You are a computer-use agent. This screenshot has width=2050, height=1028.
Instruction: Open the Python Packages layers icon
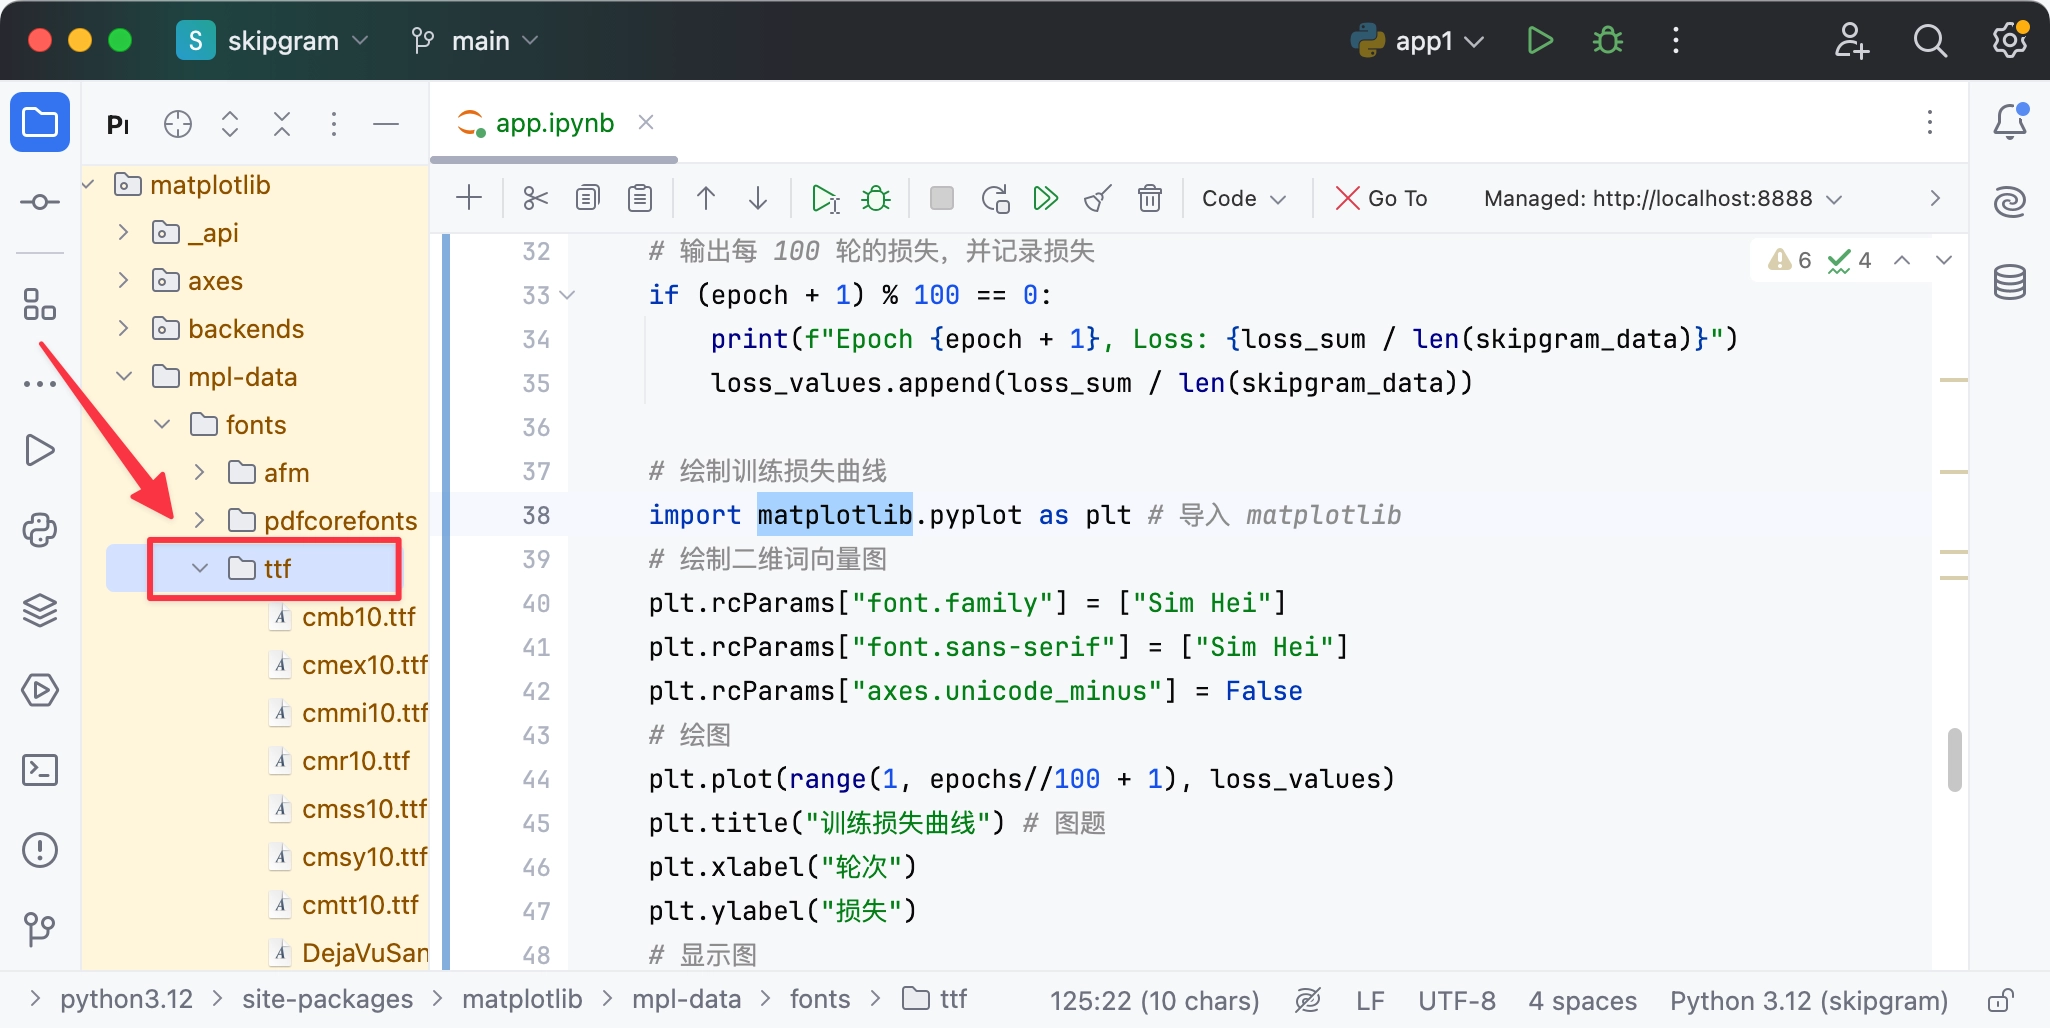[x=40, y=610]
